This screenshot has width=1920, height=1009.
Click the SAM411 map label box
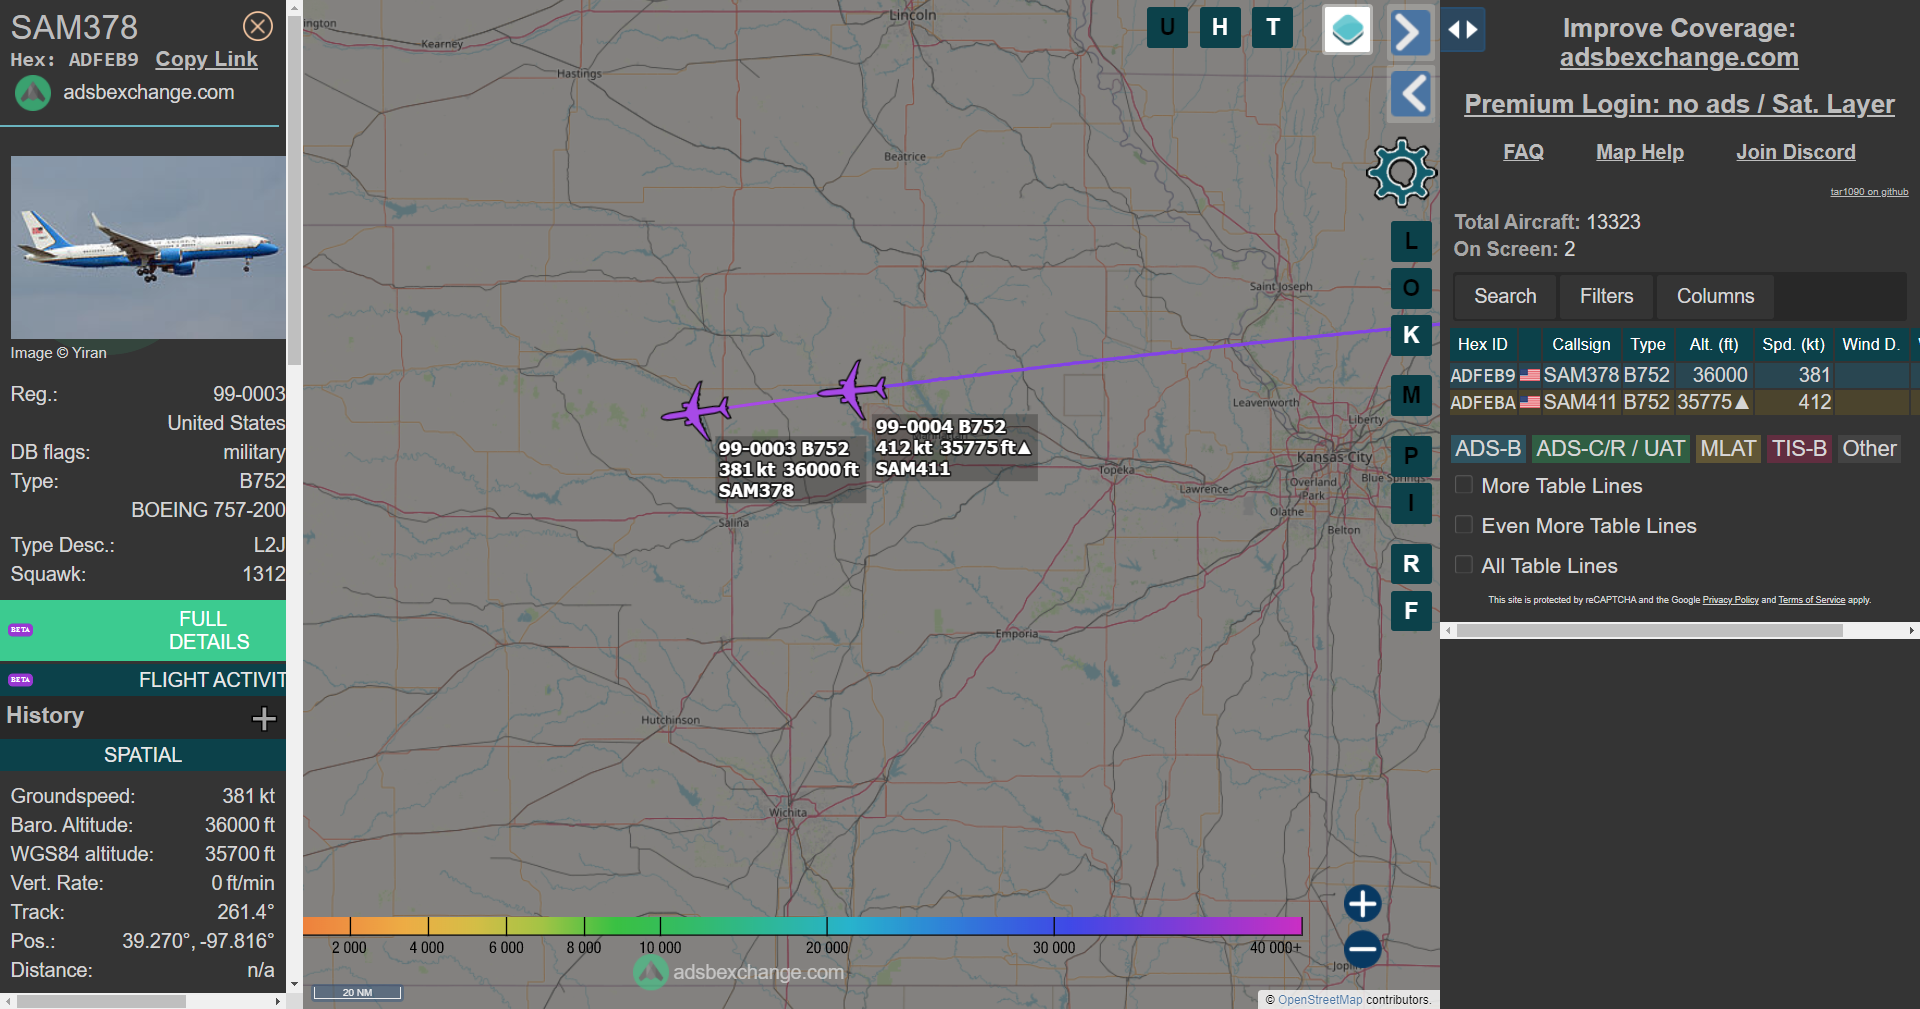954,447
